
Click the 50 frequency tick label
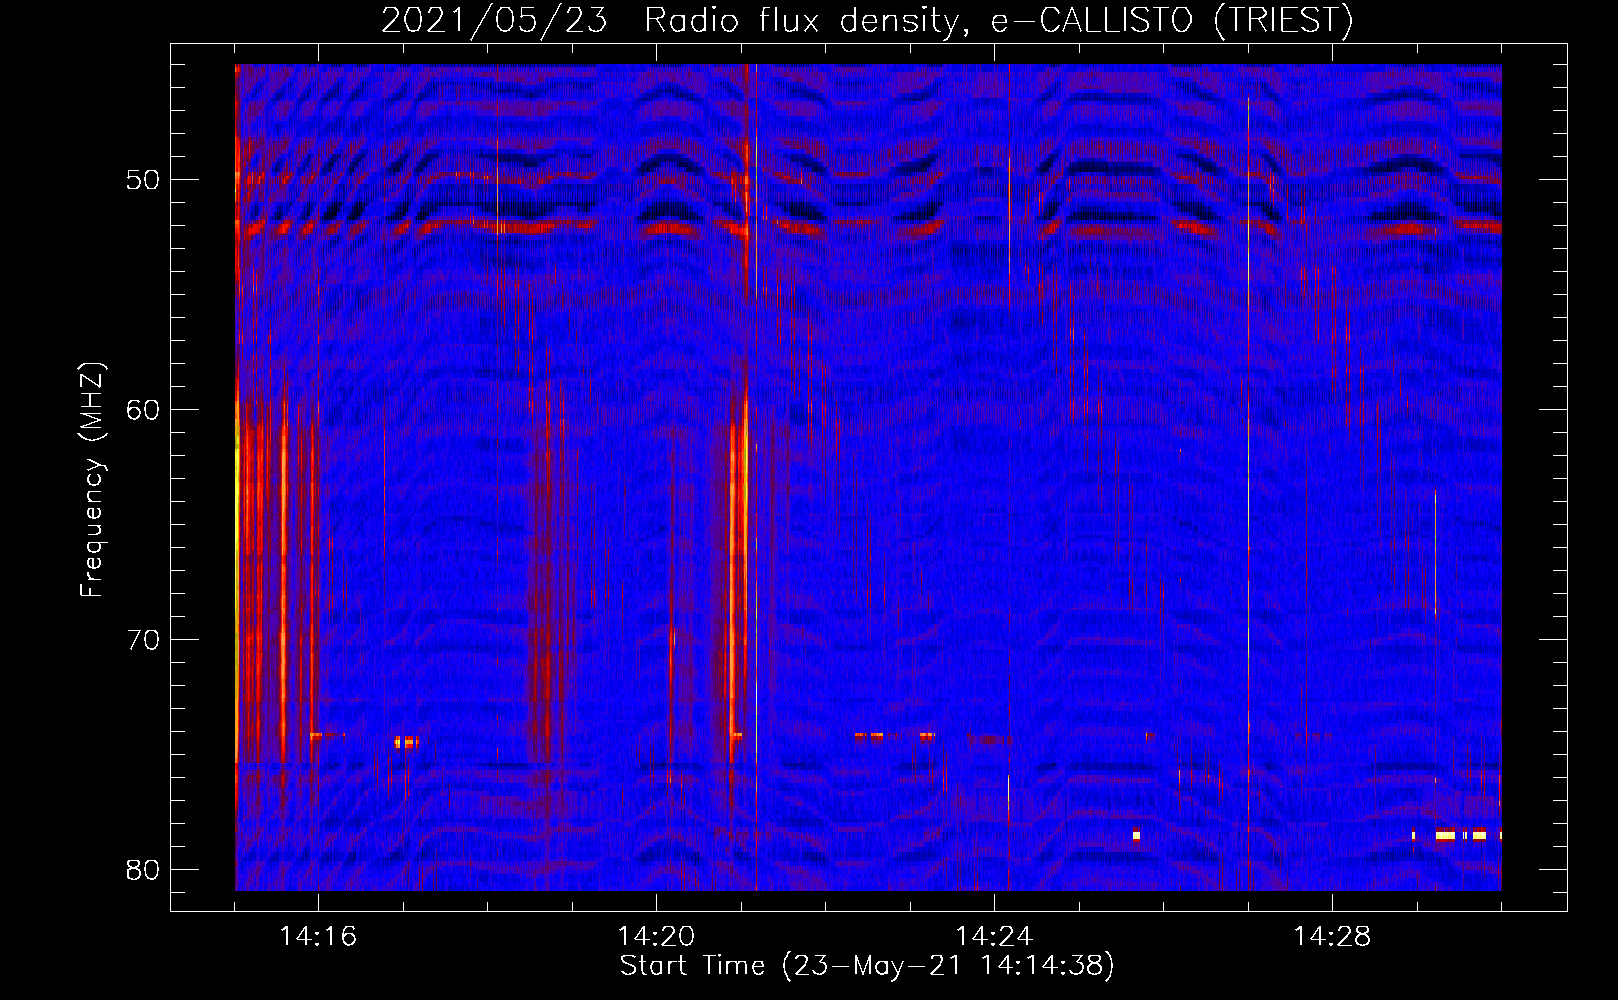pos(143,180)
